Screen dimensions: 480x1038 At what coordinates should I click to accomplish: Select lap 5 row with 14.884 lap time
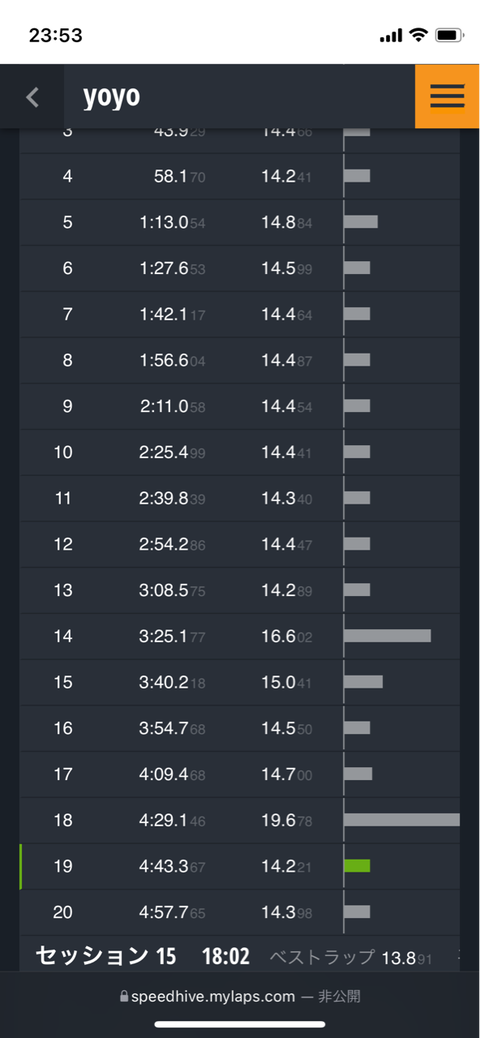point(240,222)
